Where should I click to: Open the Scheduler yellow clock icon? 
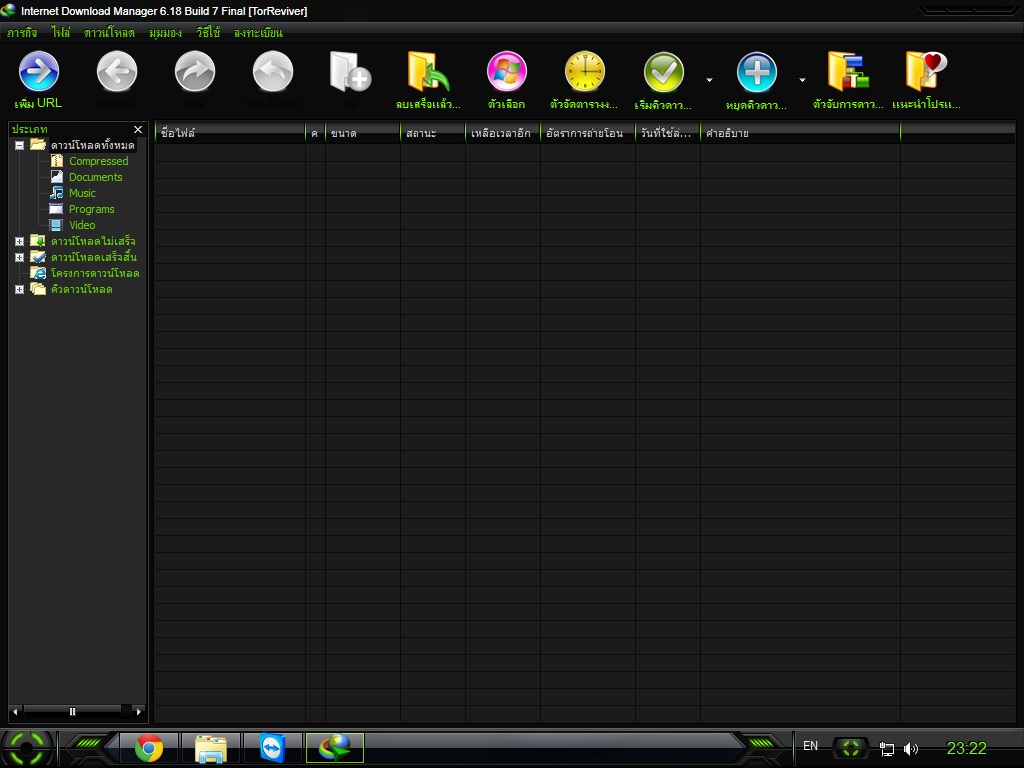click(584, 72)
